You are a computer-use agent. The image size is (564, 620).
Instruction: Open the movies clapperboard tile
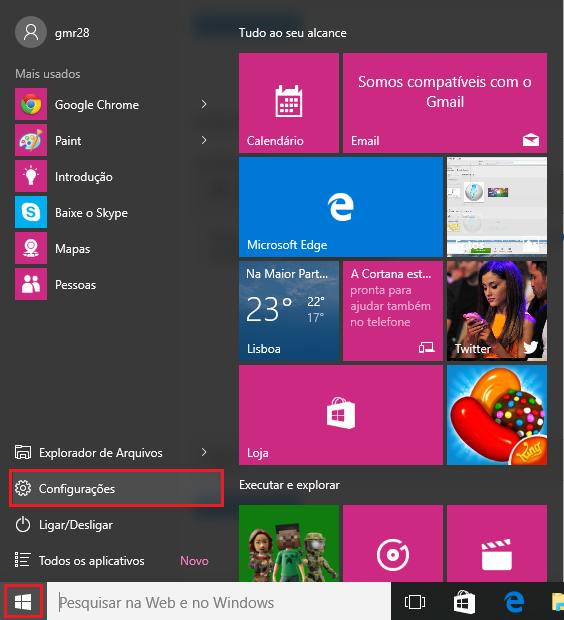tap(497, 543)
